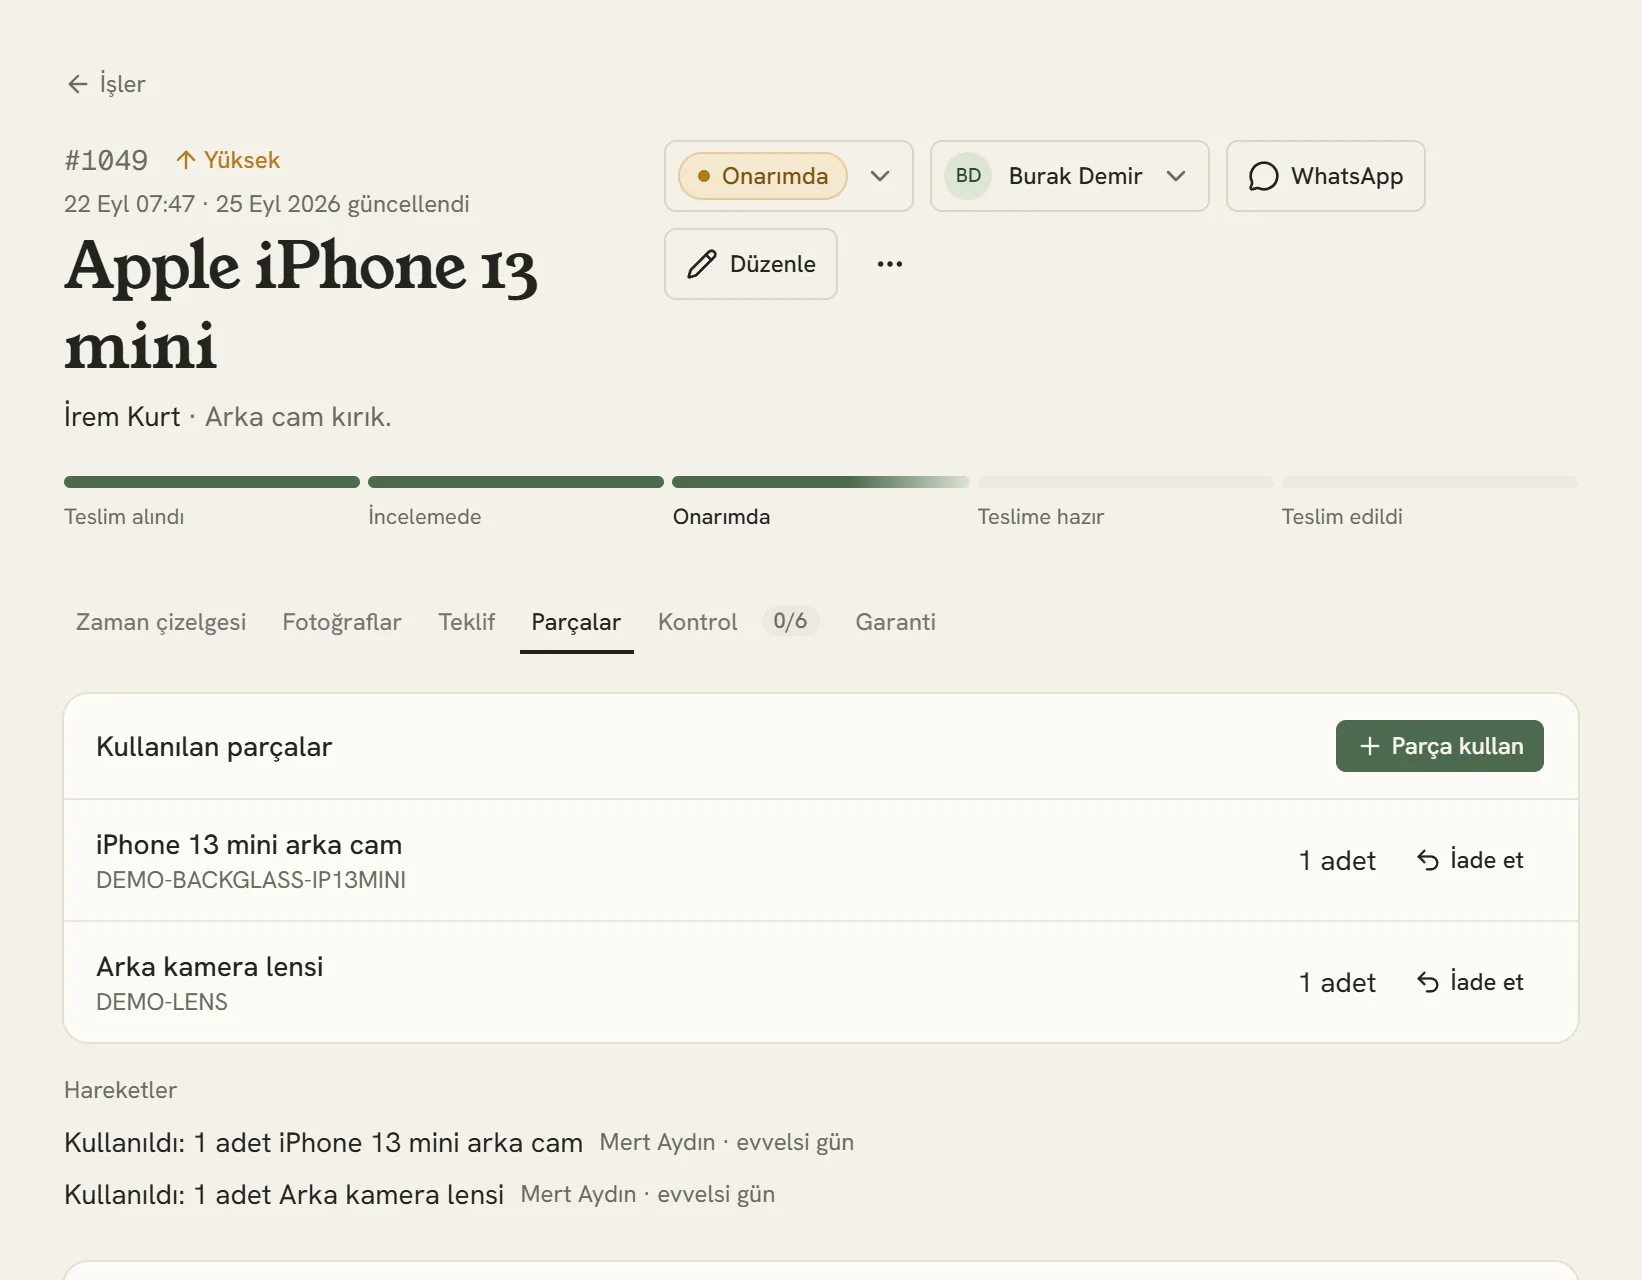Click the activity entry for iPhone 13 mini arka cam
Viewport: 1642px width, 1280px height.
click(459, 1142)
